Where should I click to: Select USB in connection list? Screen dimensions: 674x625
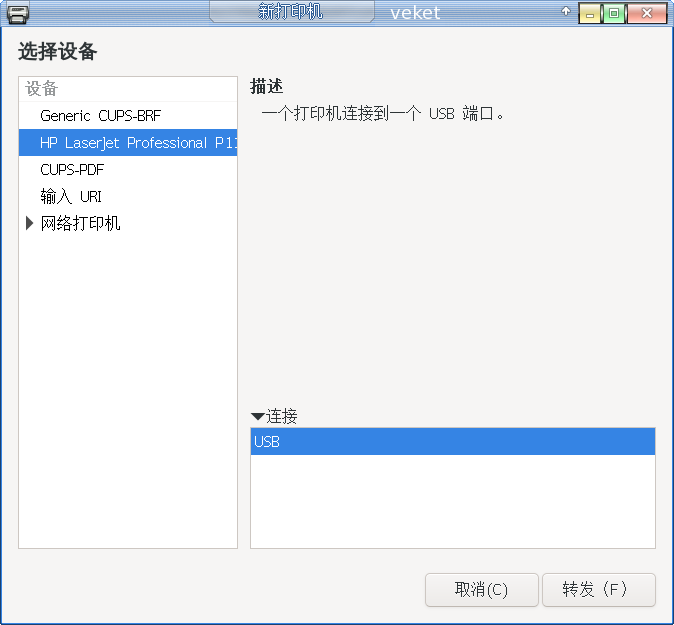tap(453, 441)
